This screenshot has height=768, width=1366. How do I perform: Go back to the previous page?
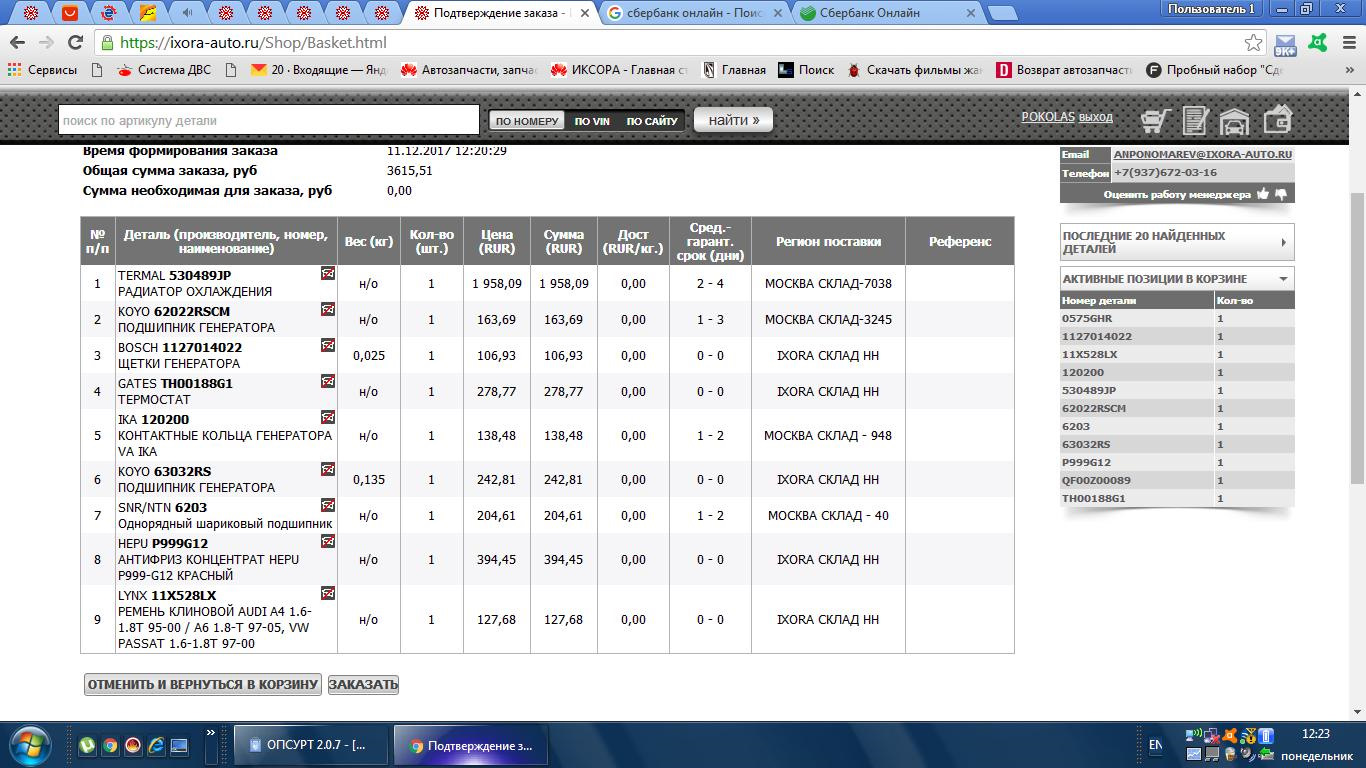17,43
